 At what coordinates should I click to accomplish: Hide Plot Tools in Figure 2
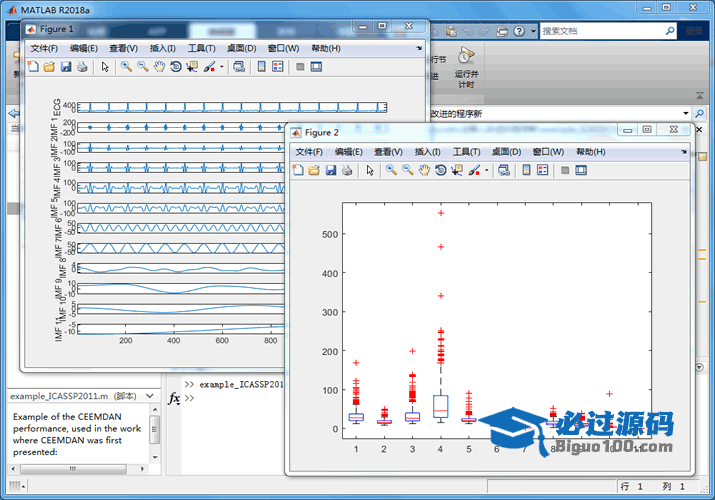tap(565, 170)
